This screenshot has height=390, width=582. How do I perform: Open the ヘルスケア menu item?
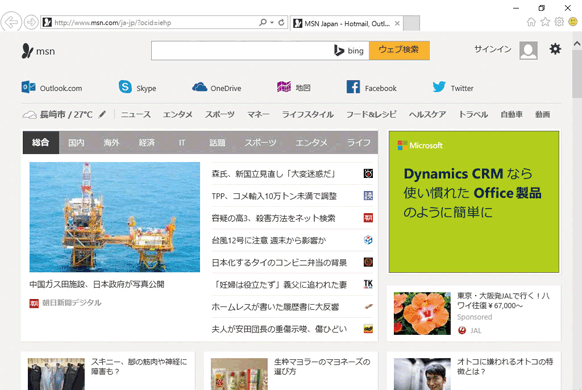tap(428, 115)
